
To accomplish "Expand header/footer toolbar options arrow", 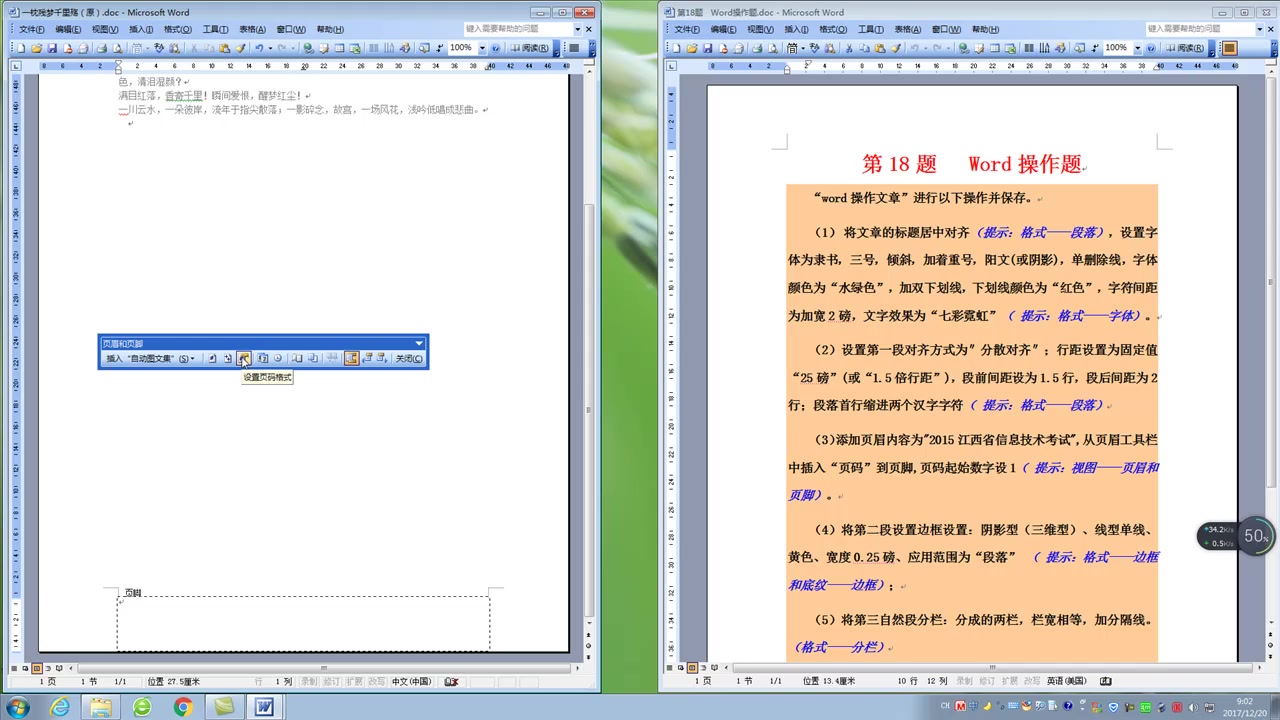I will point(419,344).
